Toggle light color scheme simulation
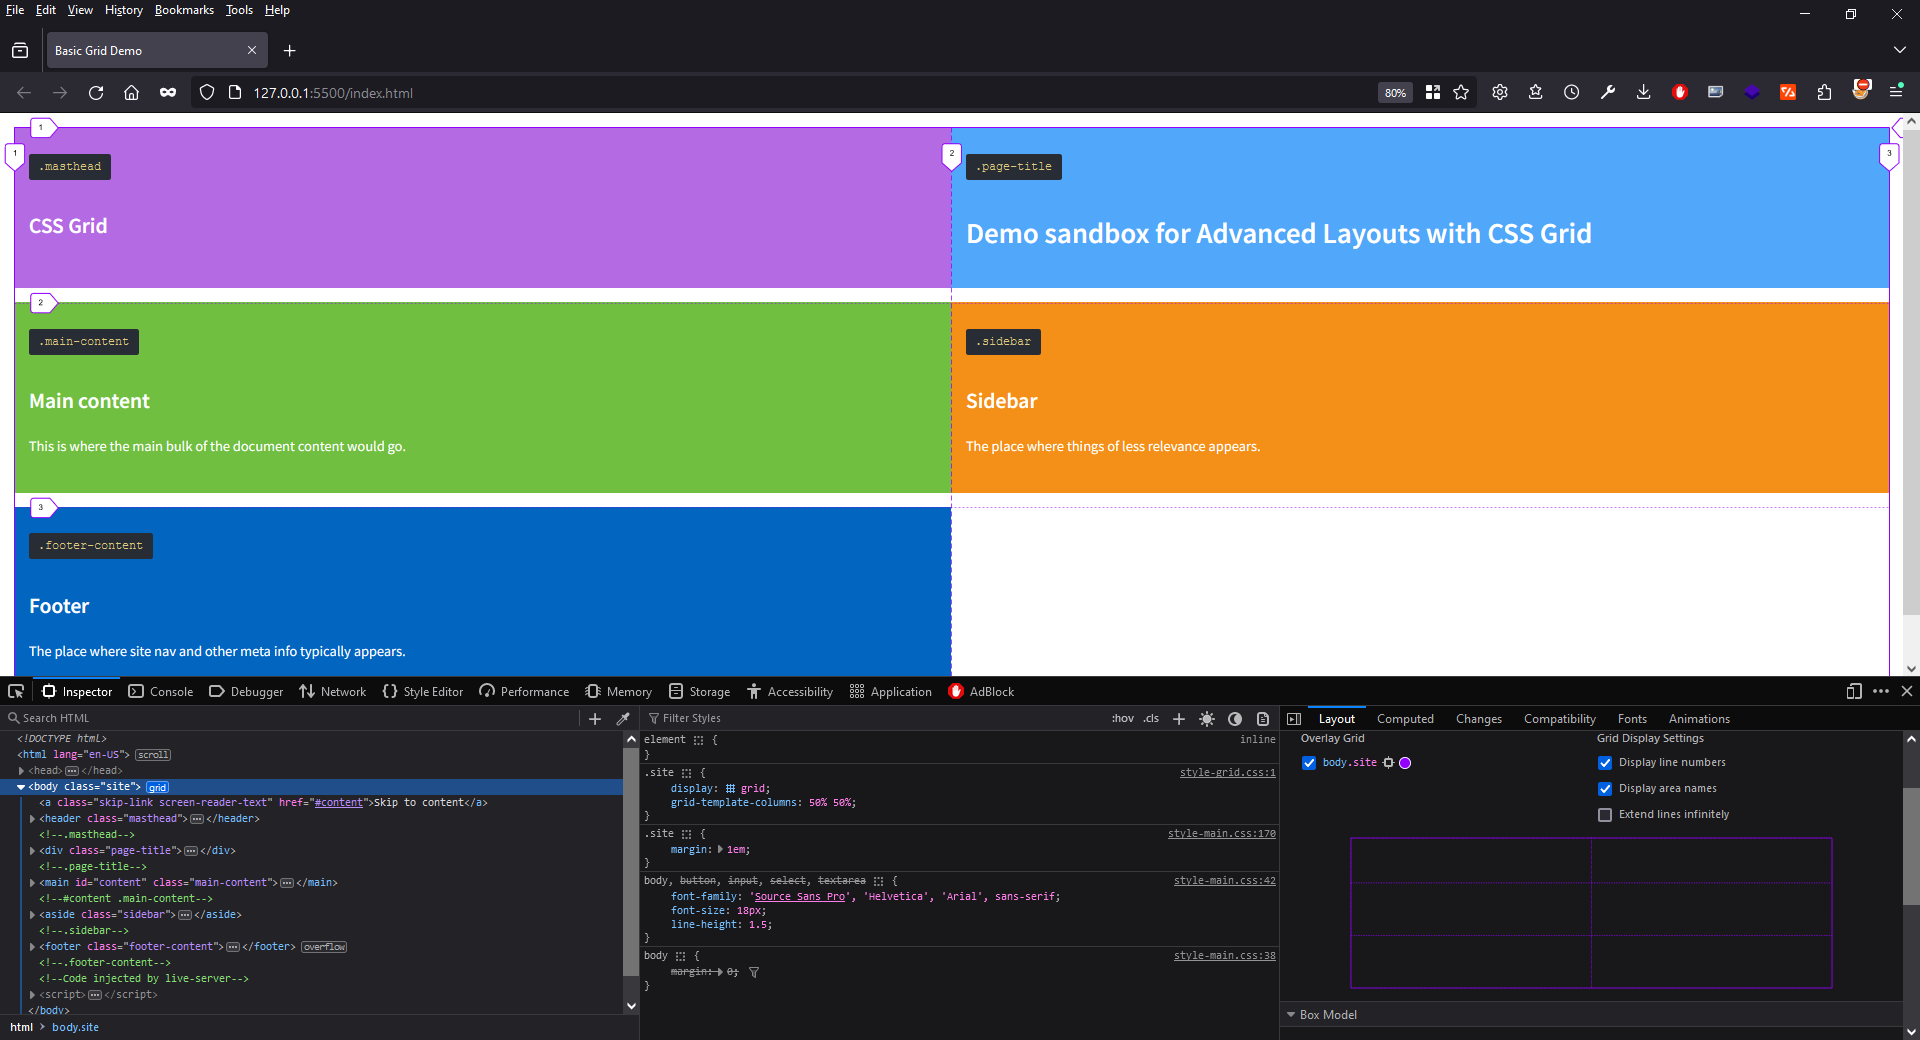 click(x=1207, y=718)
